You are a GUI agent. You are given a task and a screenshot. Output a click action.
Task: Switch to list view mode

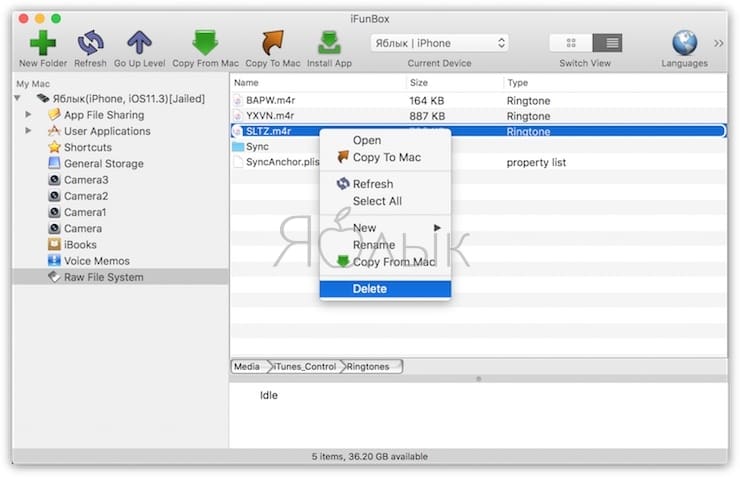click(608, 43)
